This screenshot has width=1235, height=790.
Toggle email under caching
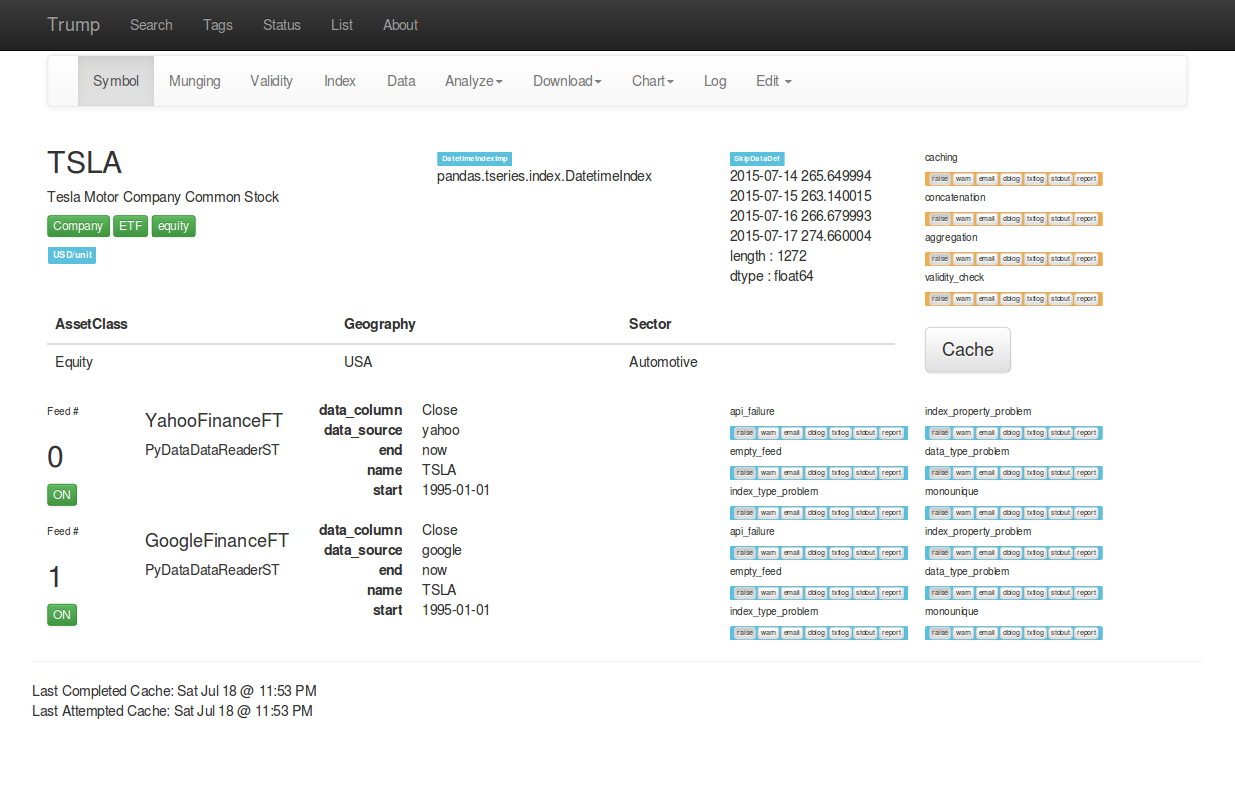click(986, 179)
